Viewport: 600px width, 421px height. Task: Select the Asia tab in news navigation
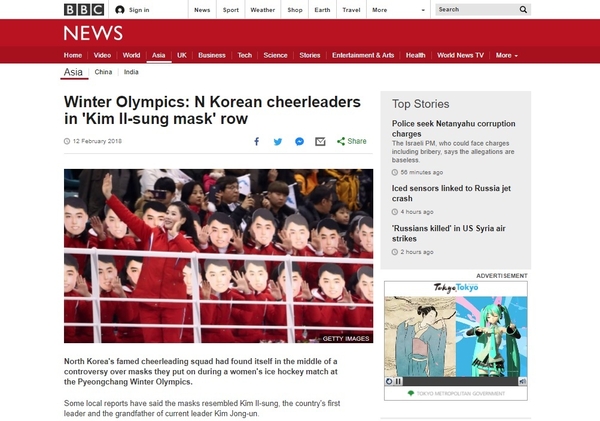[158, 55]
